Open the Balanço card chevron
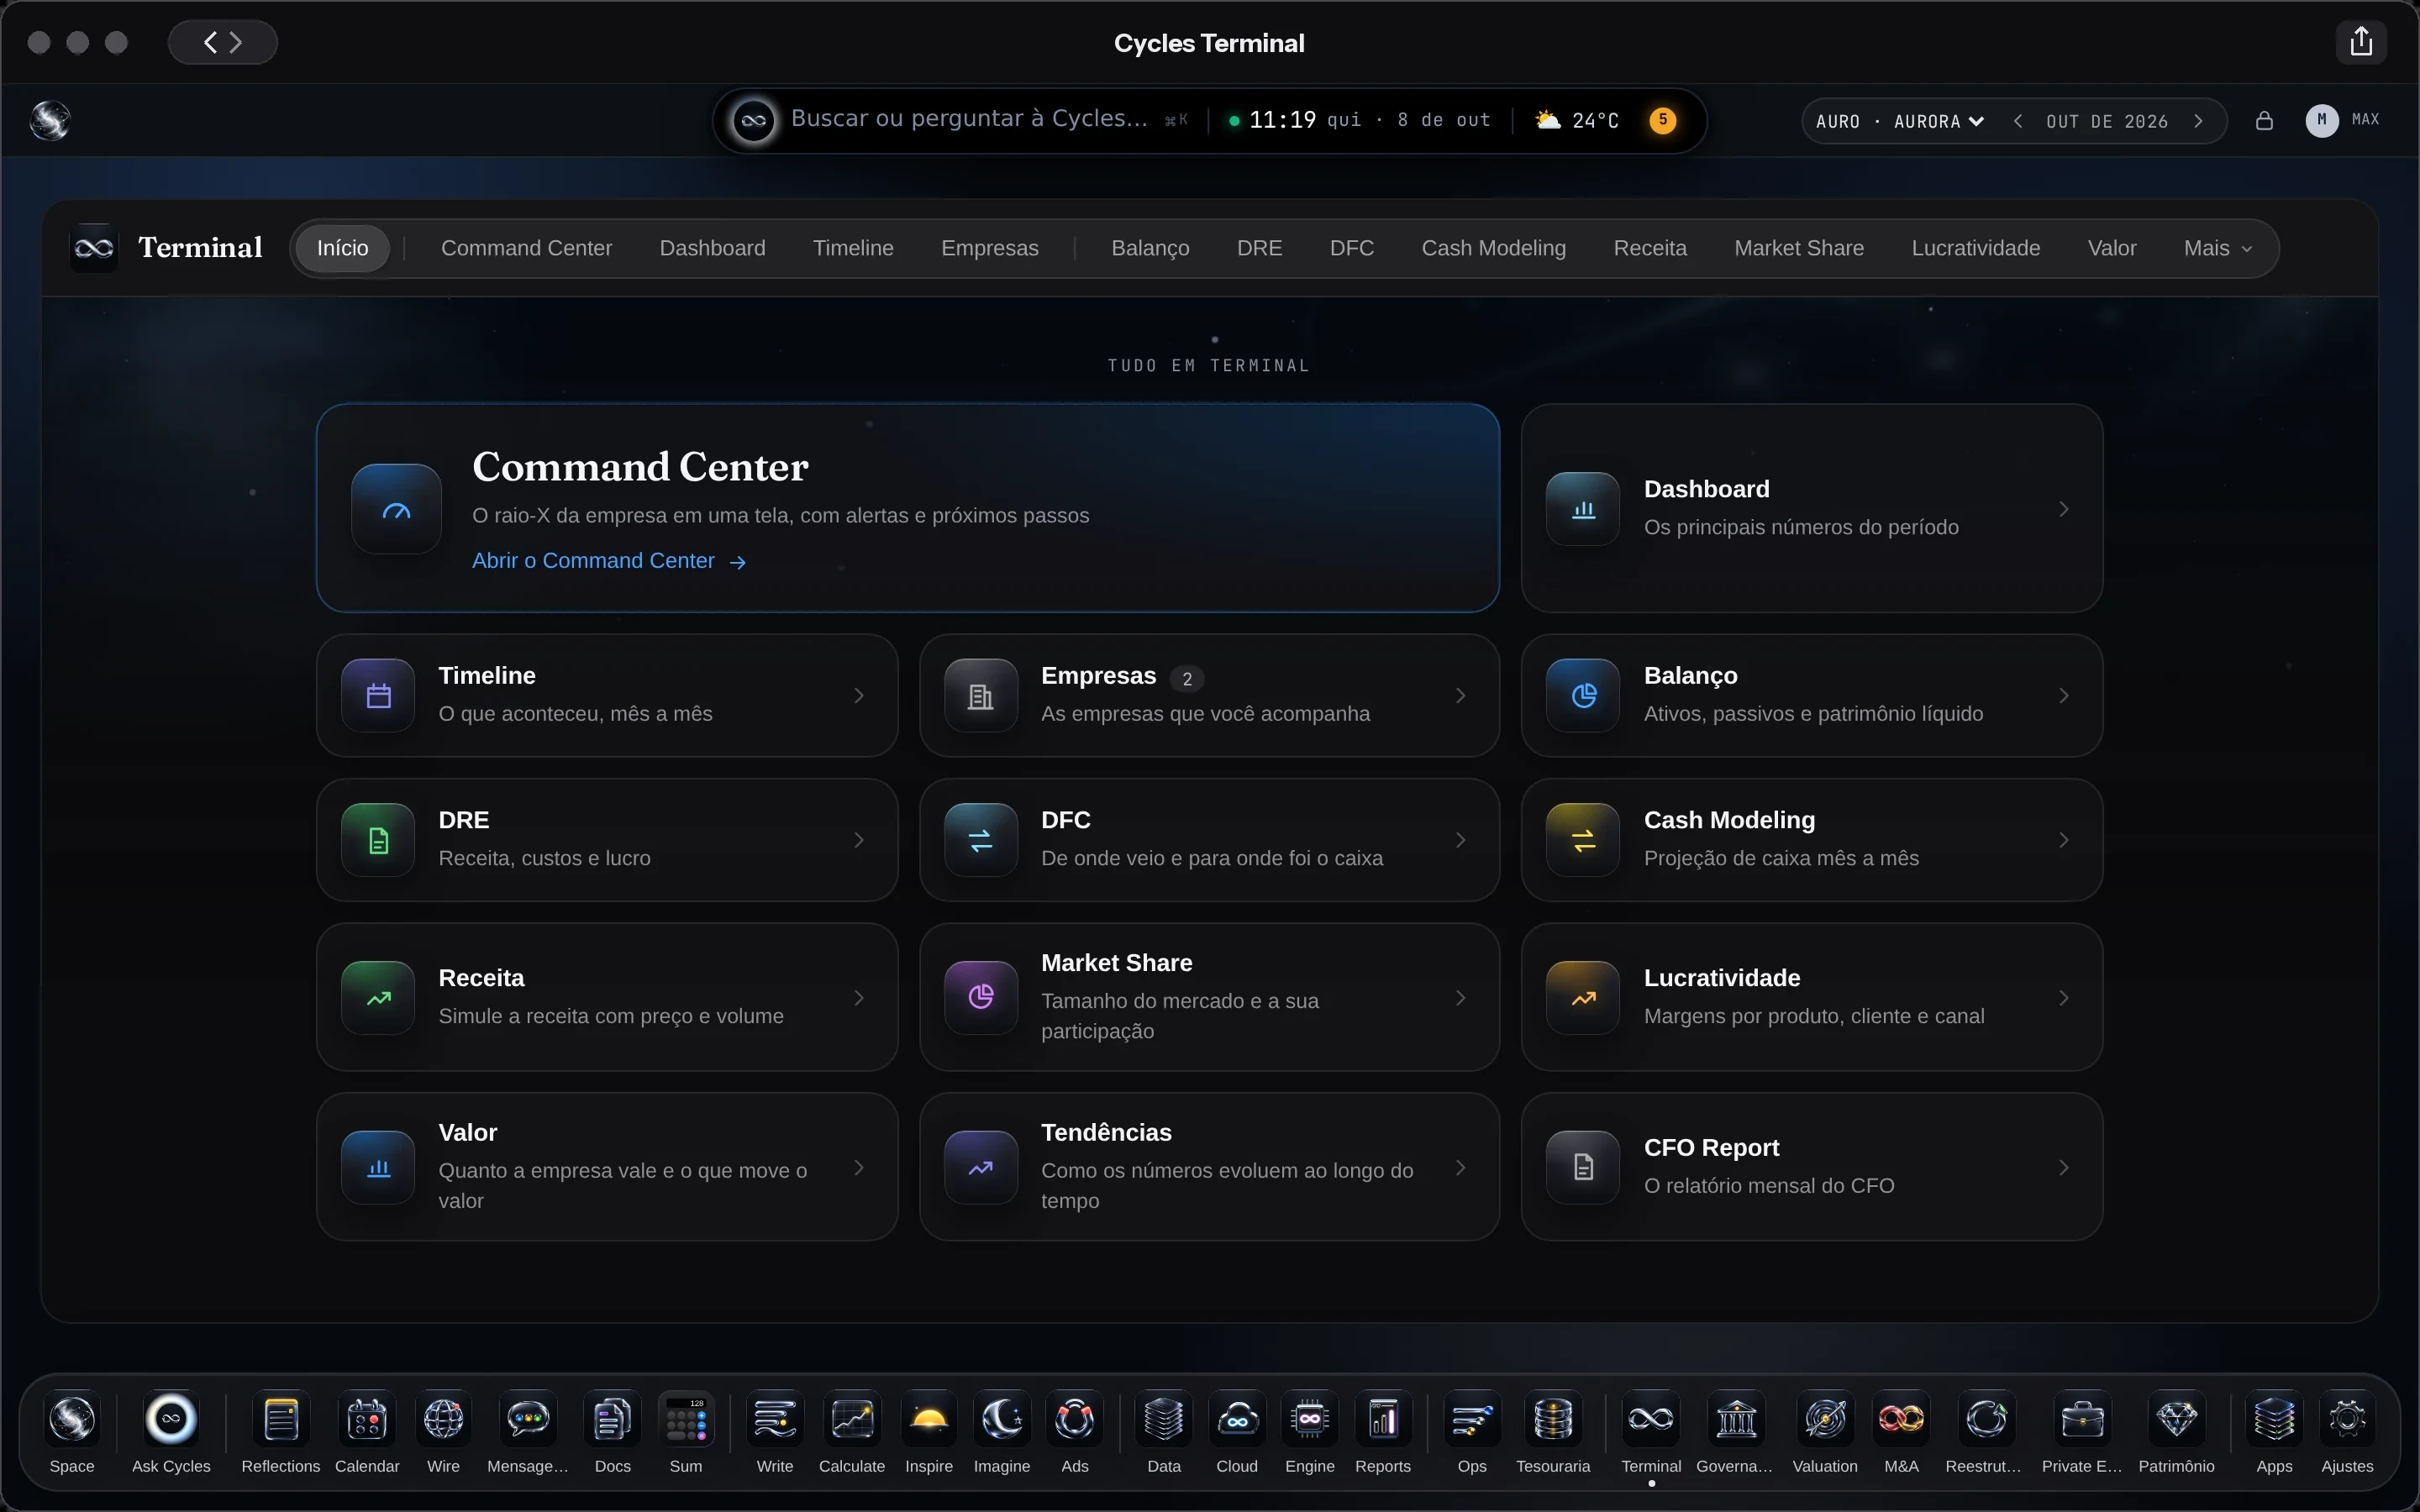2420x1512 pixels. tap(2064, 695)
